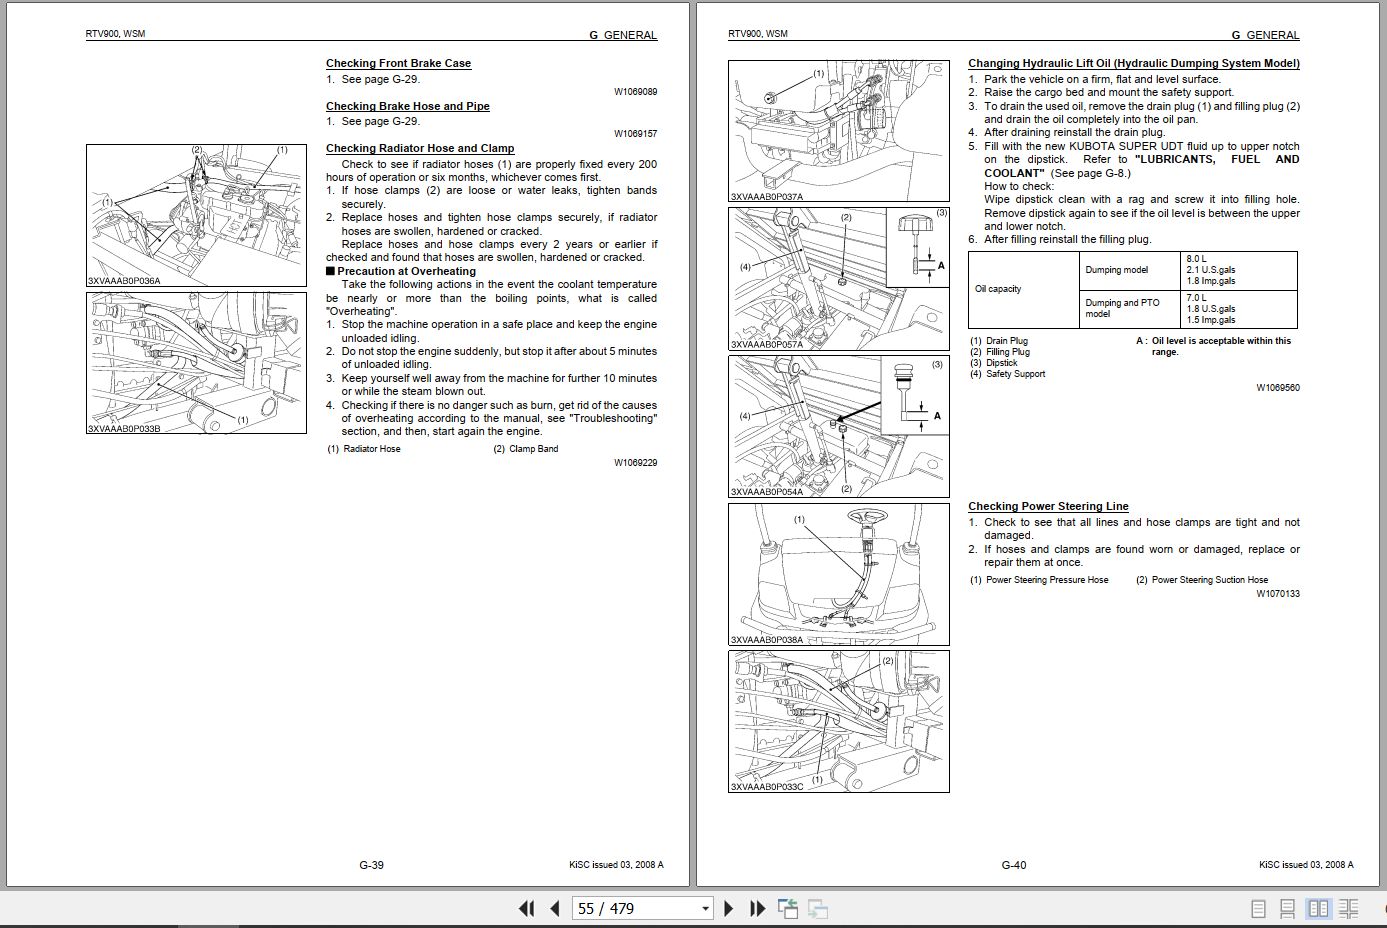Click power steering diagram 3XVAAAB0P038A
Image resolution: width=1387 pixels, height=928 pixels.
point(838,574)
